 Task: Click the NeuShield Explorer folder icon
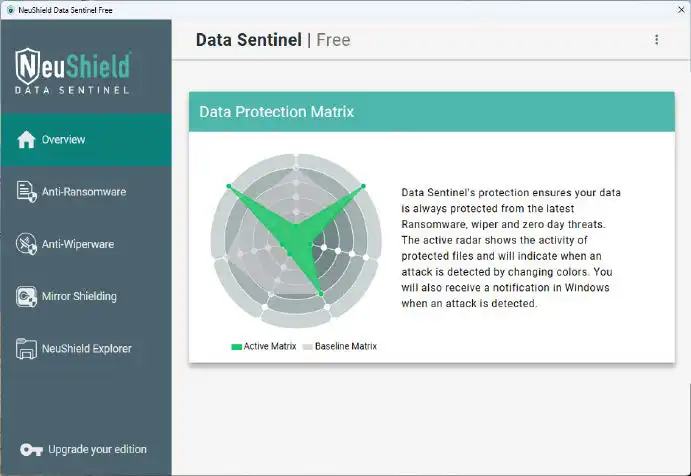coord(26,349)
